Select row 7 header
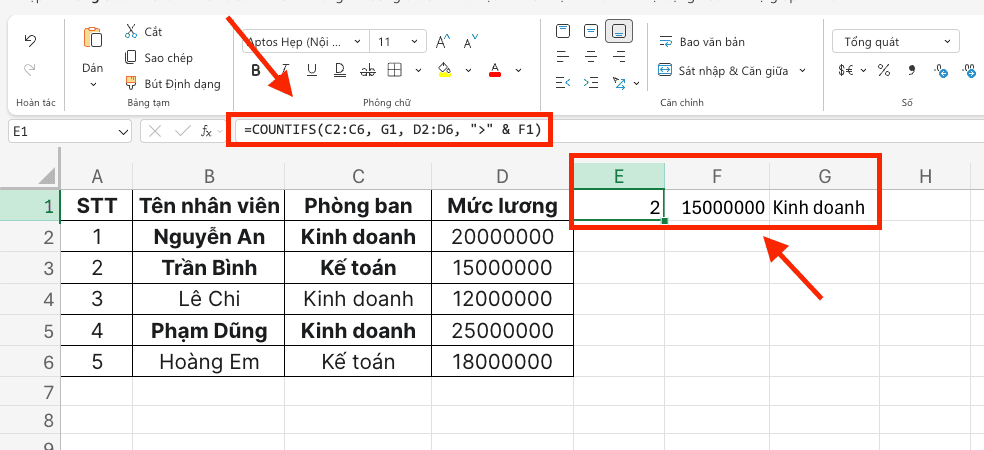This screenshot has height=450, width=984. coord(29,394)
